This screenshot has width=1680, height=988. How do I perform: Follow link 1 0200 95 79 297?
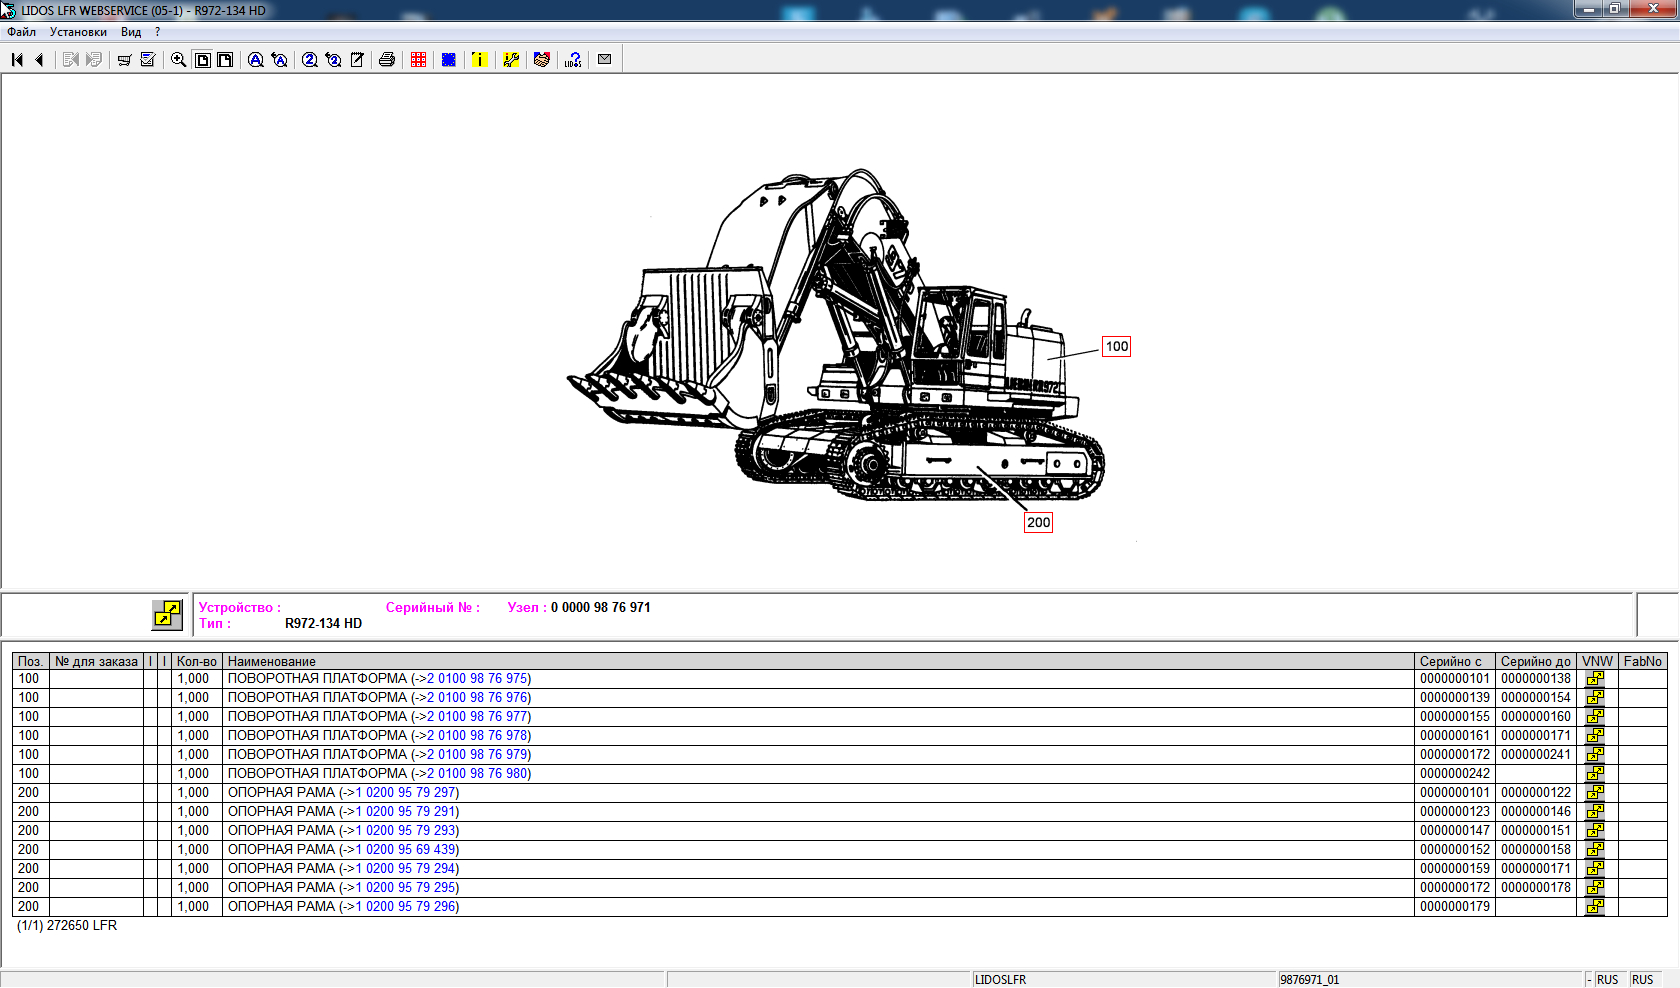(x=407, y=793)
